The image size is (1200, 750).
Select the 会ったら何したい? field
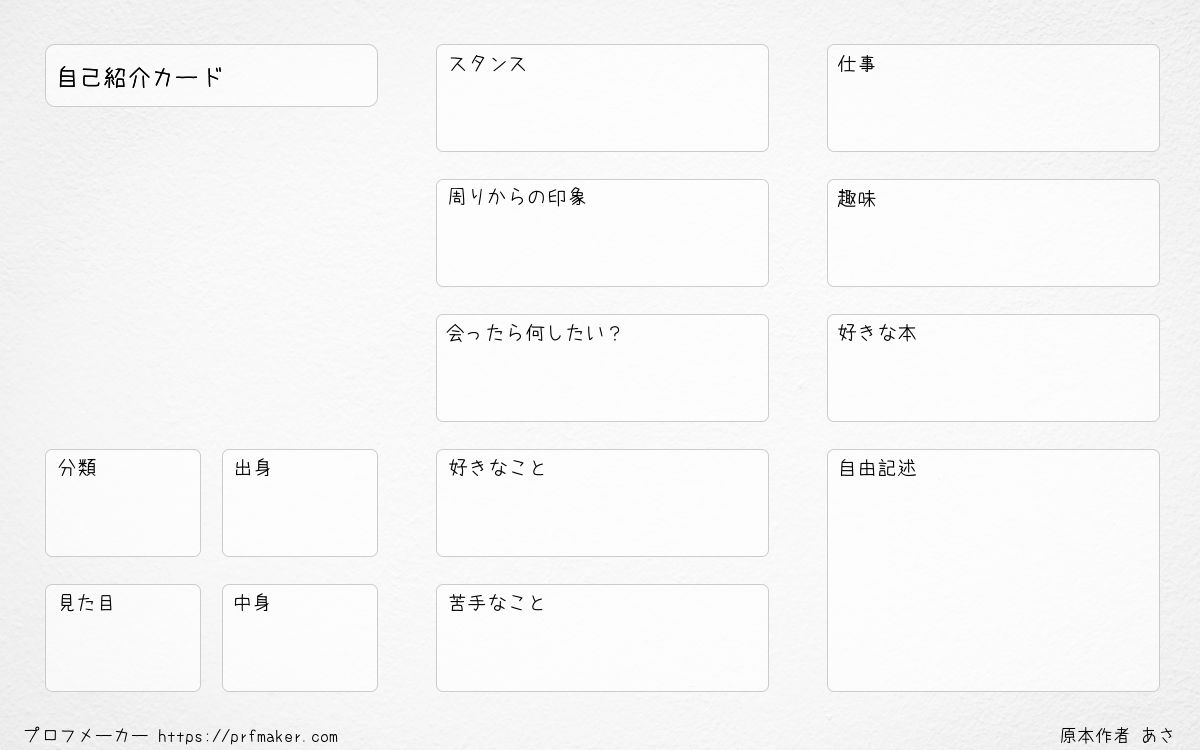(602, 368)
